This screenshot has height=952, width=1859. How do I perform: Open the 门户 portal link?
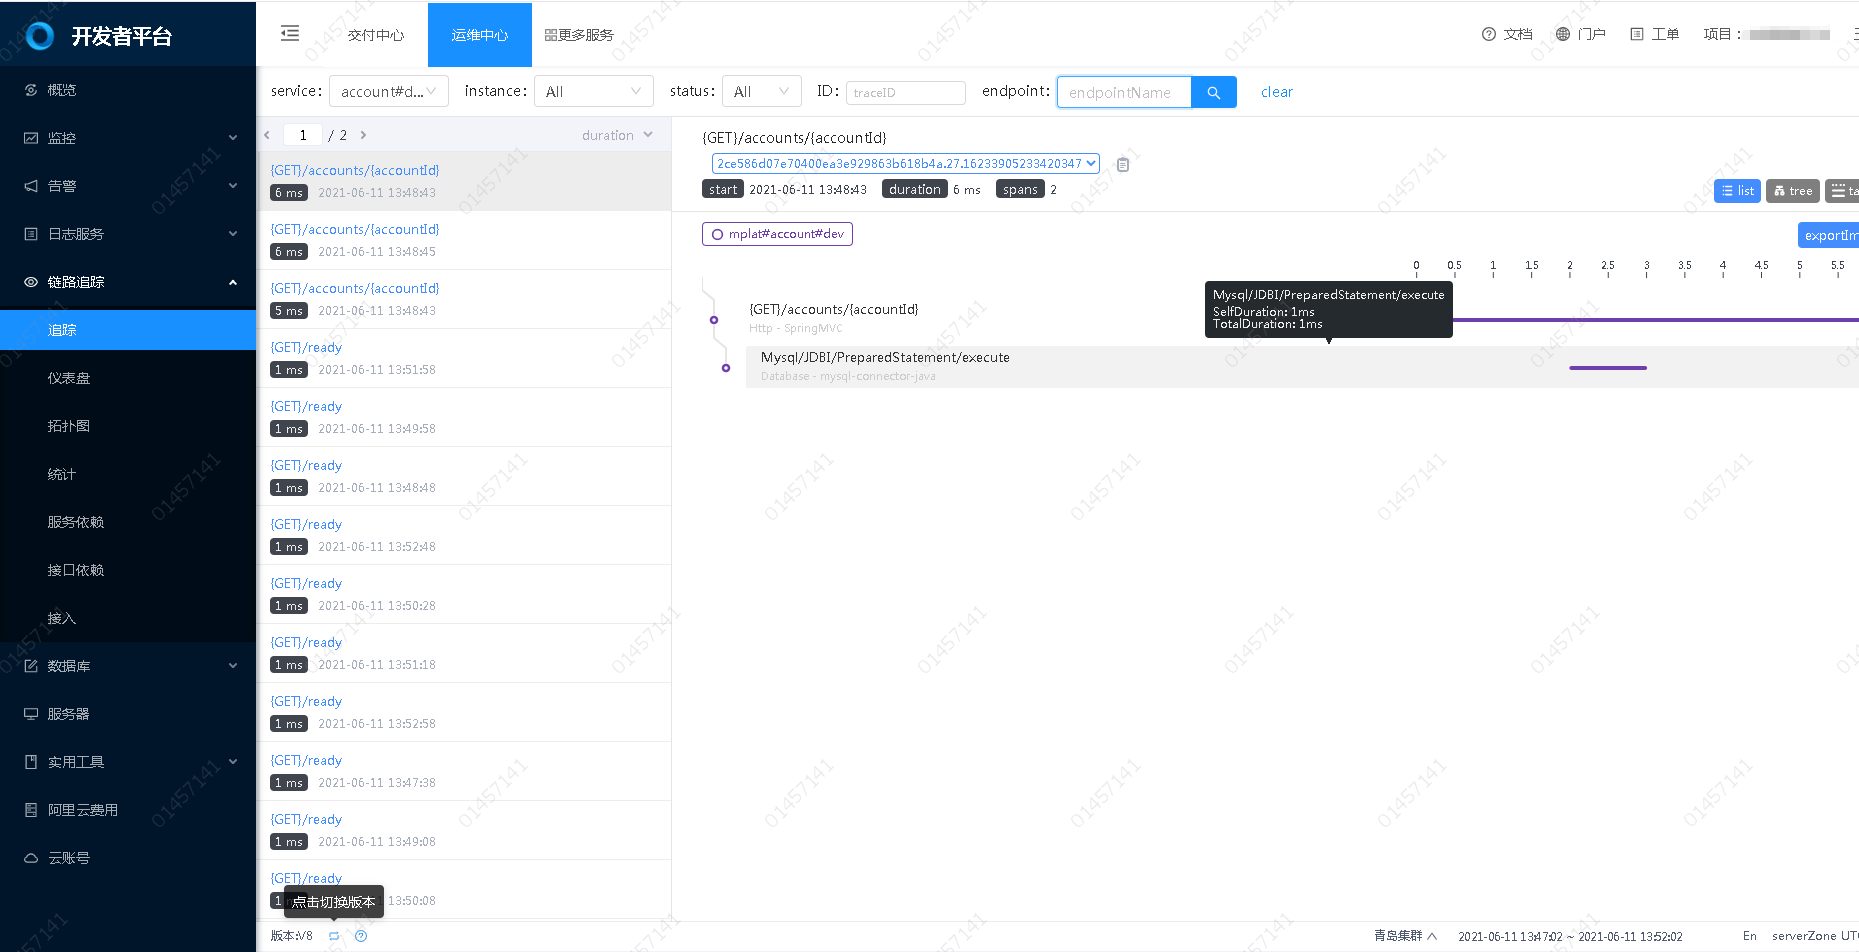(1580, 34)
